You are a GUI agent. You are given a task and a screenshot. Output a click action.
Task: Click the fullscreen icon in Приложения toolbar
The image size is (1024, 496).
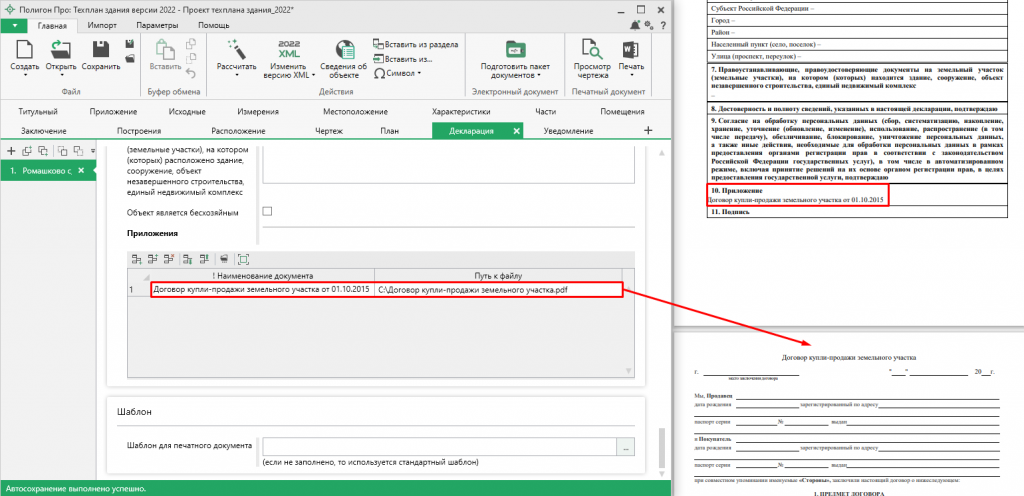[x=243, y=258]
